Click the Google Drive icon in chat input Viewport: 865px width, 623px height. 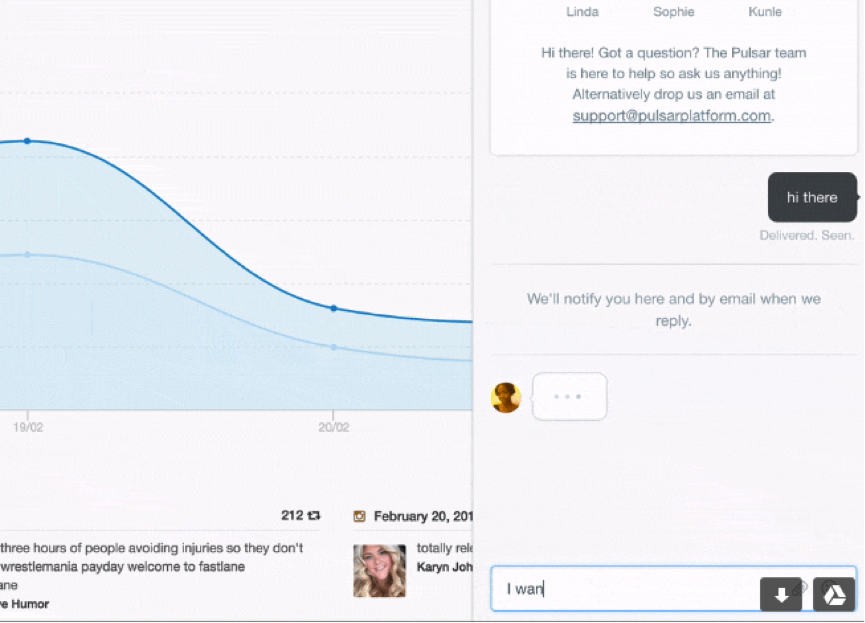834,594
